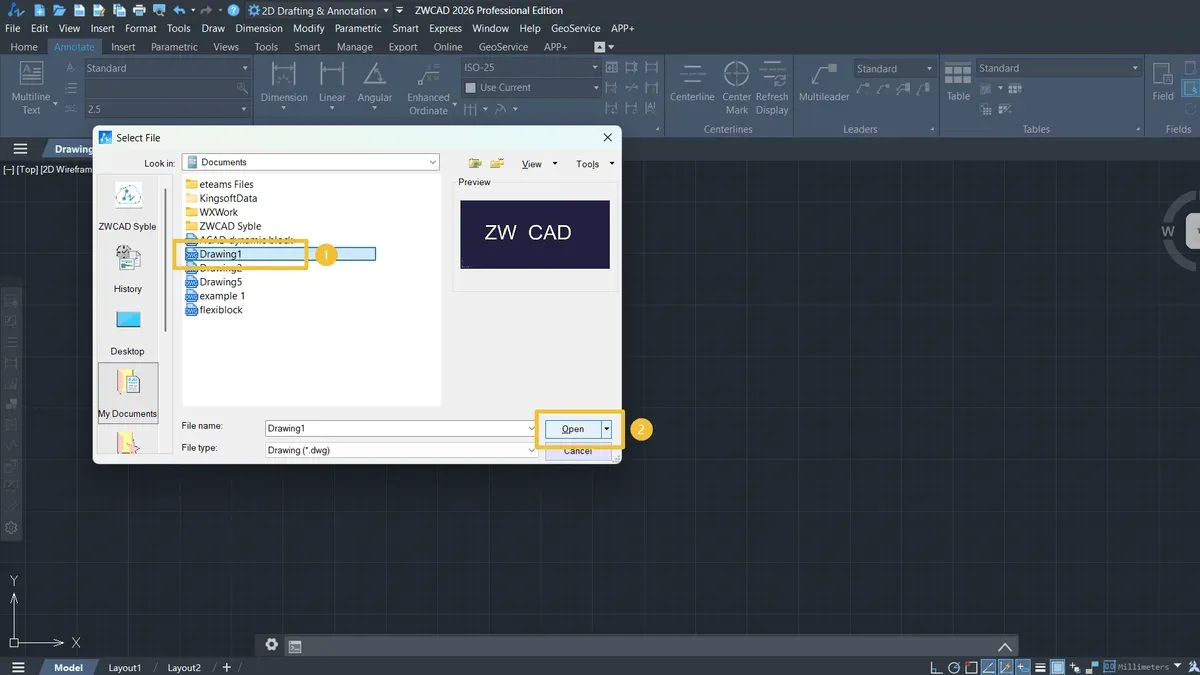Click the Undo arrow icon
The height and width of the screenshot is (675, 1200).
(179, 10)
